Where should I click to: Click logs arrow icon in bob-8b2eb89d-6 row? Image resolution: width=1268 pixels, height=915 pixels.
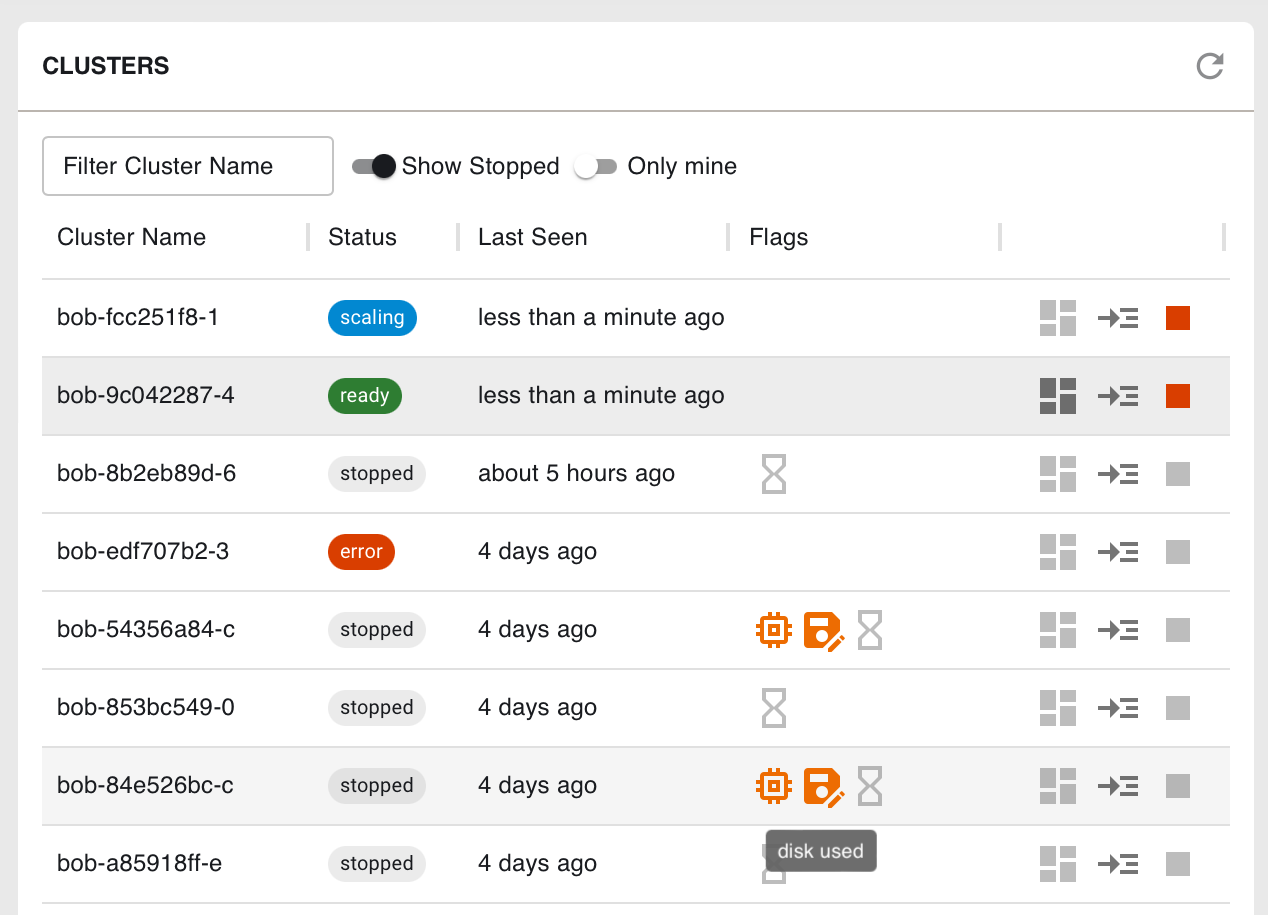click(x=1118, y=475)
